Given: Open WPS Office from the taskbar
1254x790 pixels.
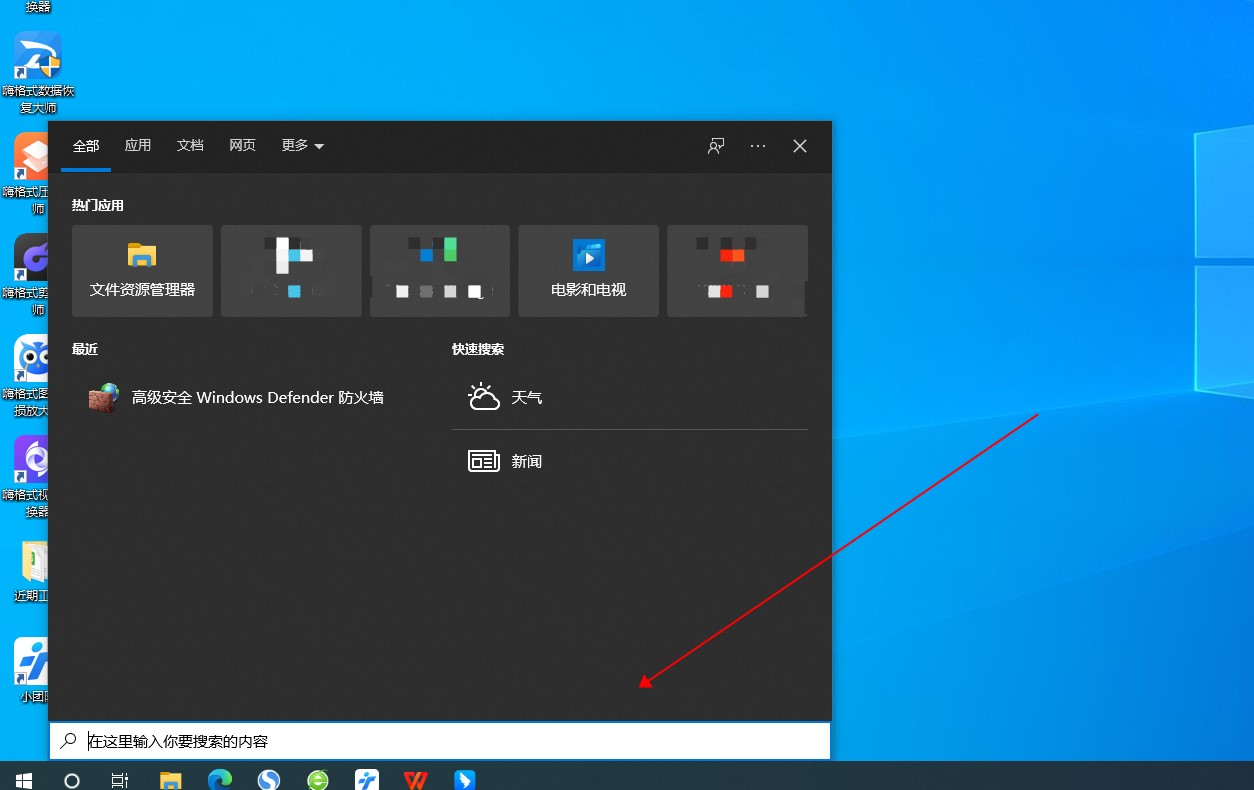Looking at the screenshot, I should pos(416,780).
